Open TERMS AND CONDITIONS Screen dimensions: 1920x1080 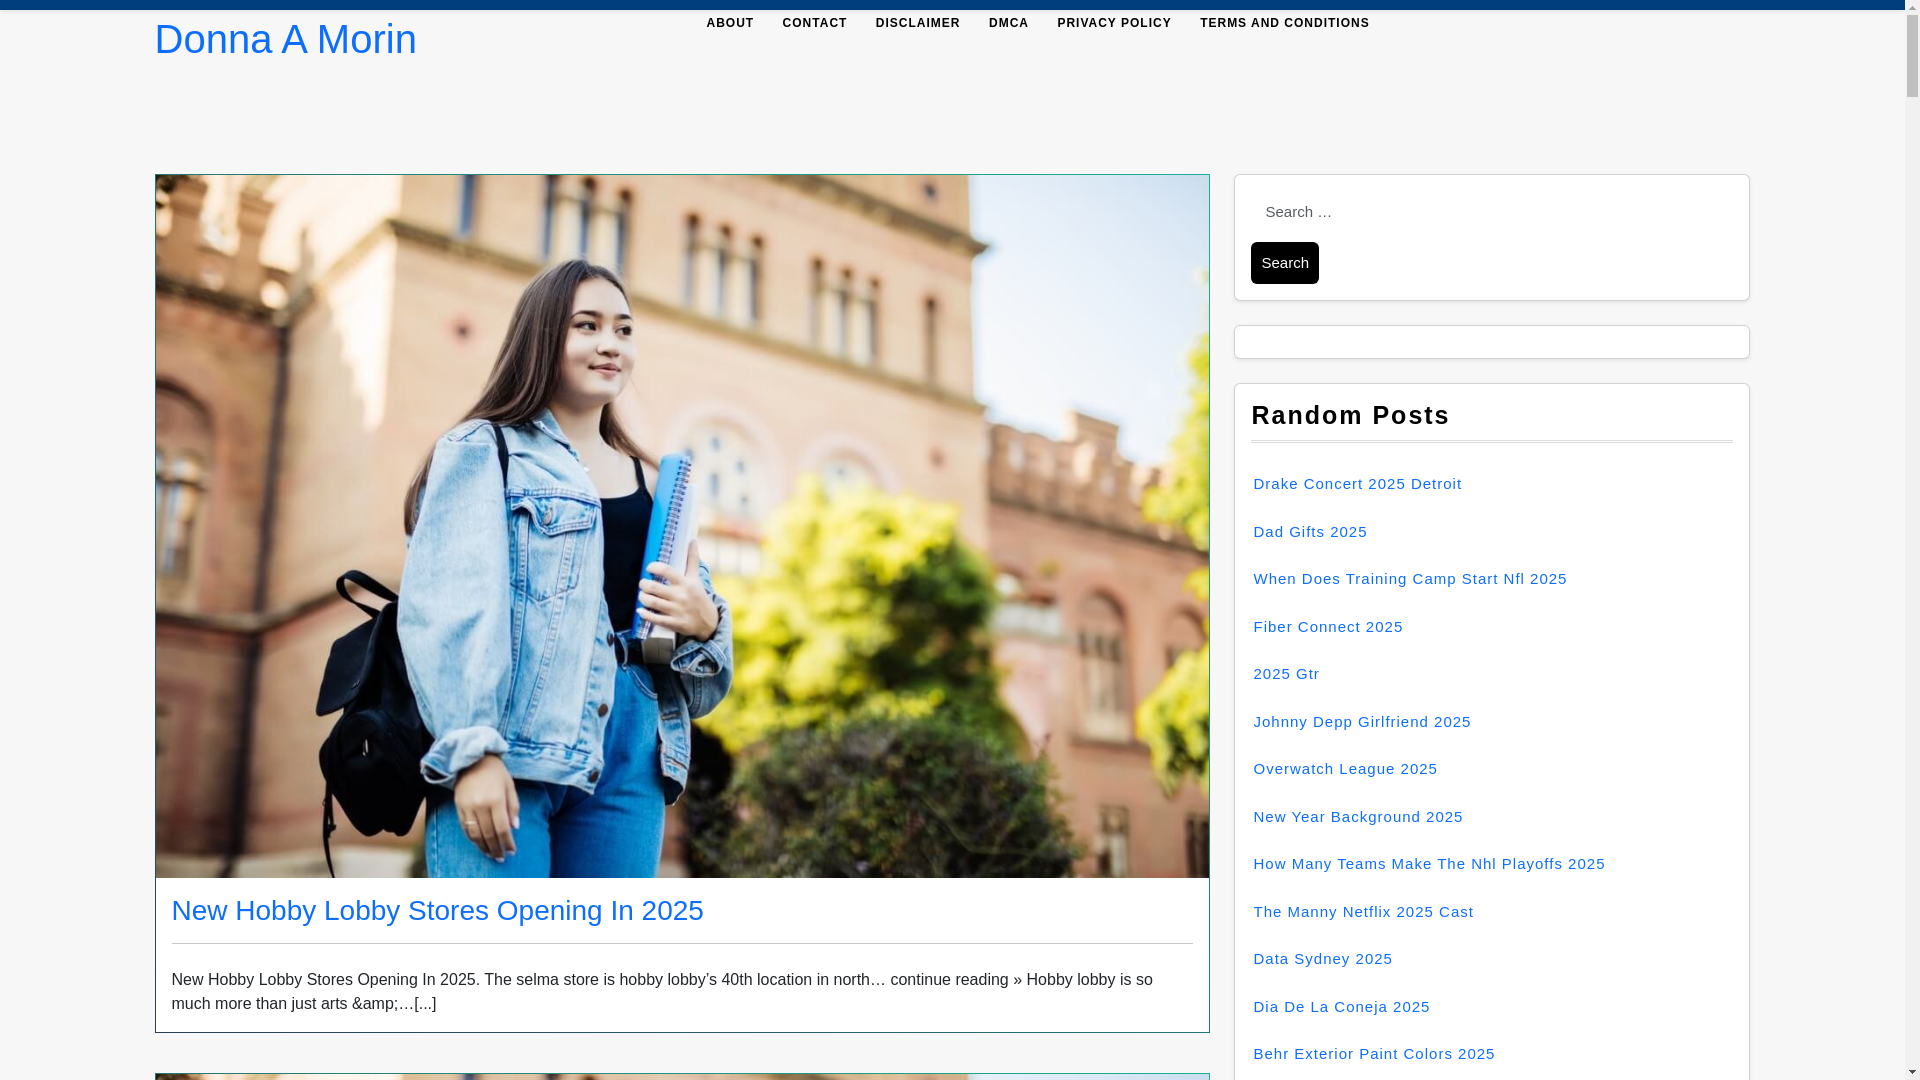(x=1284, y=23)
